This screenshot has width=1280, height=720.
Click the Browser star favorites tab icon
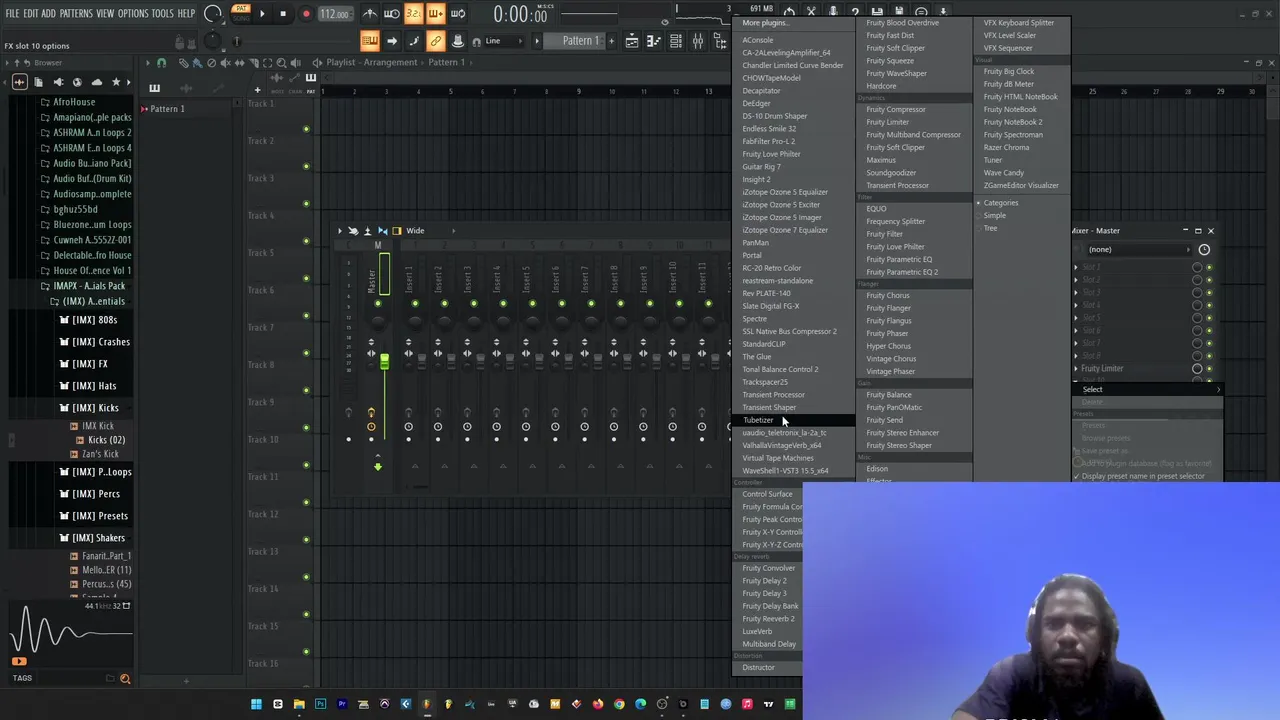(x=116, y=82)
